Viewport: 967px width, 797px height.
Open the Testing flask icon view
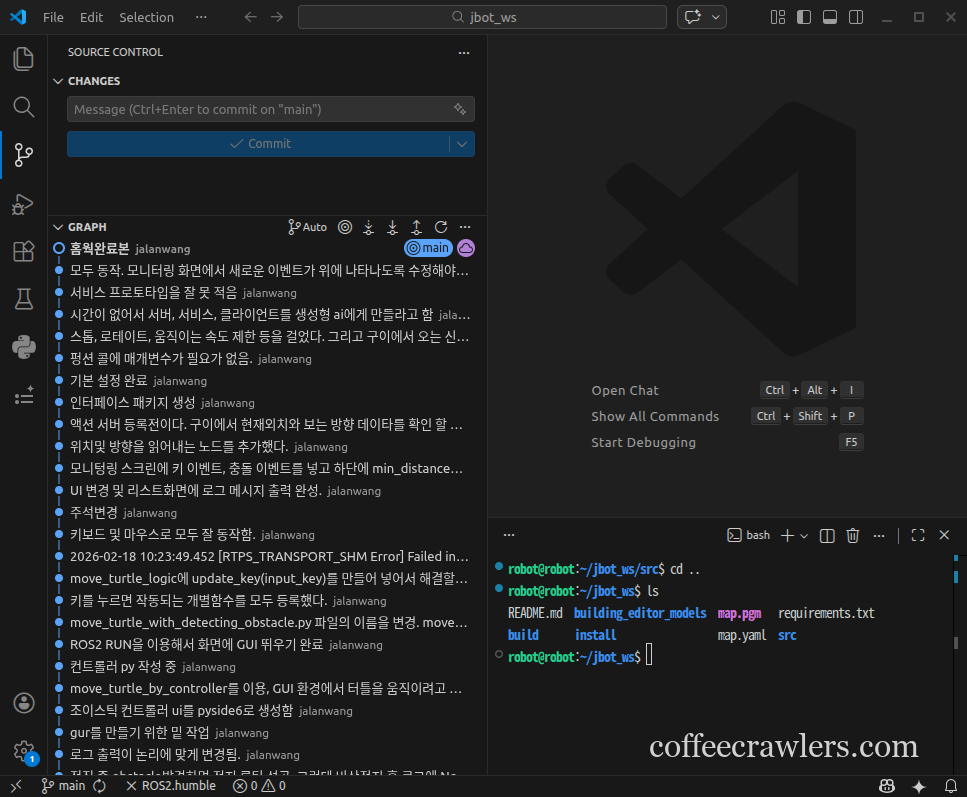coord(23,299)
